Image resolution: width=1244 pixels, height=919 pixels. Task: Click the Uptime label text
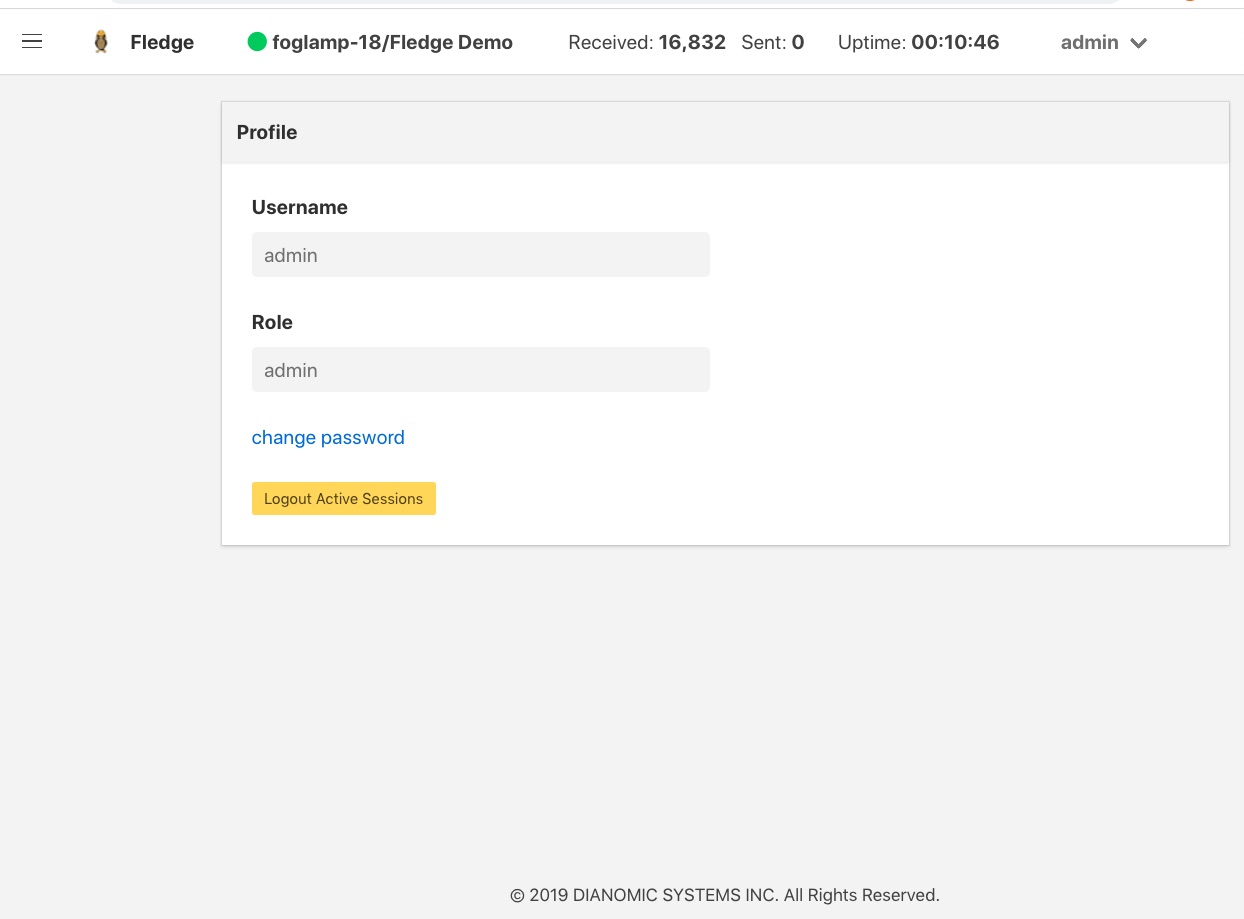[871, 42]
